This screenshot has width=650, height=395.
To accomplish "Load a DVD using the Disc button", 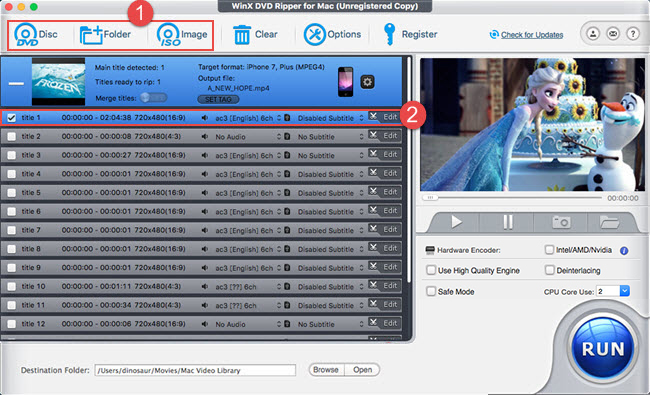I will [x=36, y=34].
